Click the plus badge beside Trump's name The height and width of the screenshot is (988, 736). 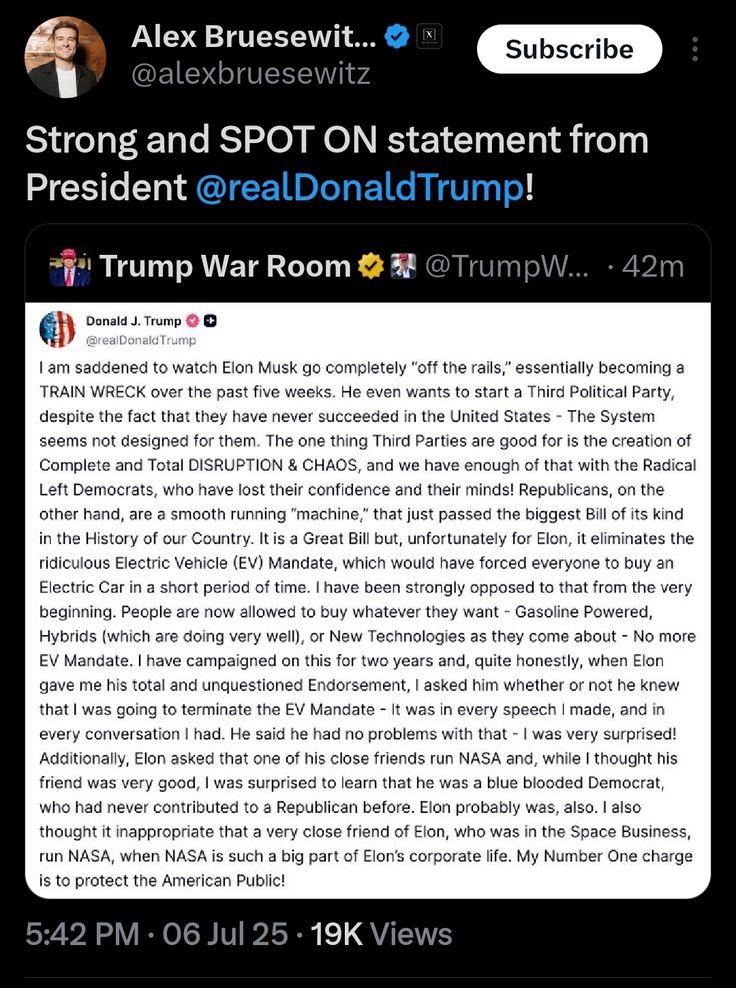(x=211, y=321)
